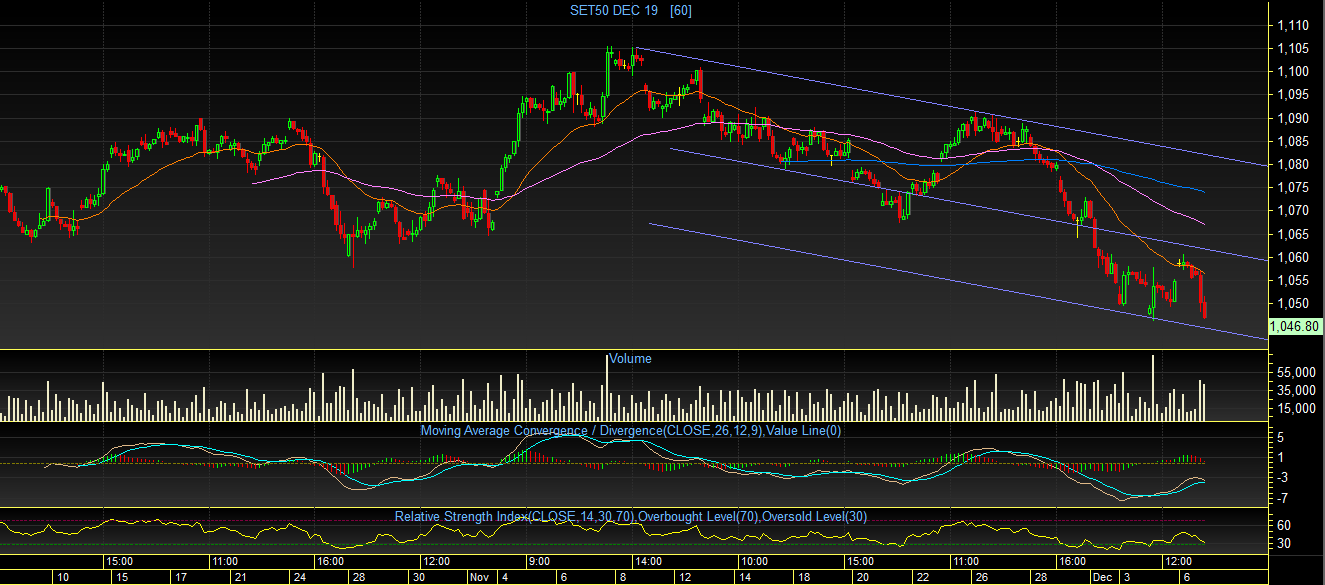
Task: Select the 60 RSI axis label
Action: click(1284, 525)
